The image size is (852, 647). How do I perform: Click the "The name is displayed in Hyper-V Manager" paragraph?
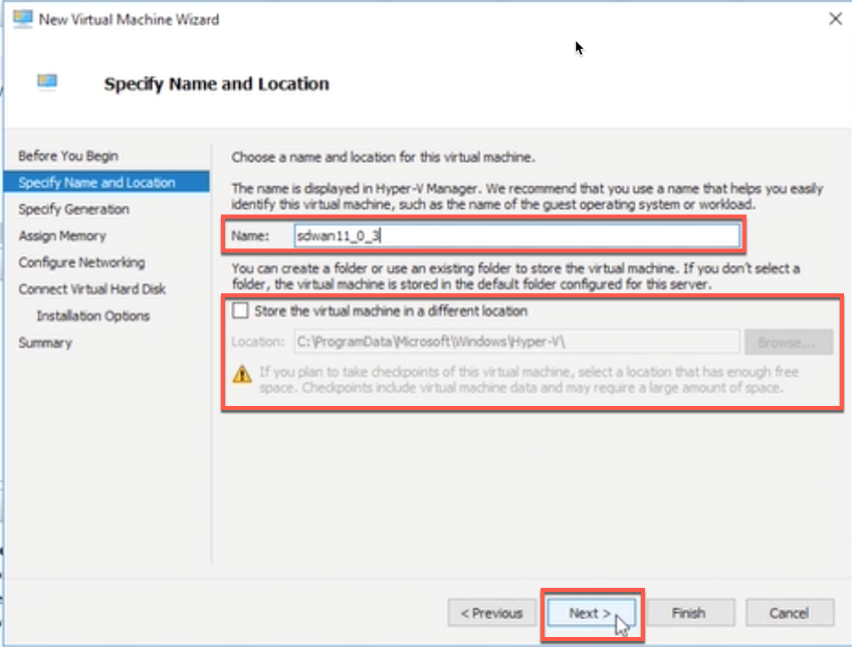coord(527,196)
